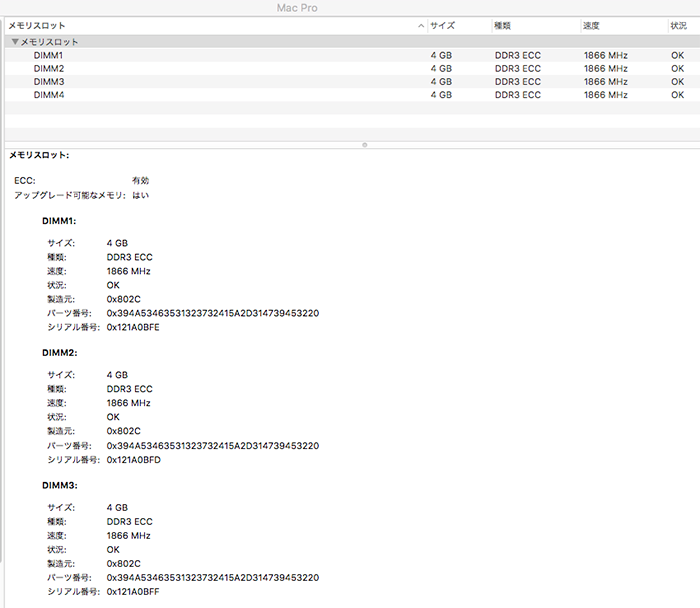Select the DIMM2 row in the list

click(x=352, y=69)
